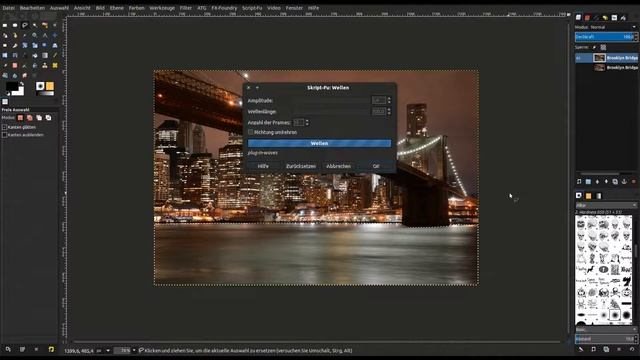The width and height of the screenshot is (640, 360).
Task: Select the Scissors Select tool
Action: pyautogui.click(x=55, y=25)
